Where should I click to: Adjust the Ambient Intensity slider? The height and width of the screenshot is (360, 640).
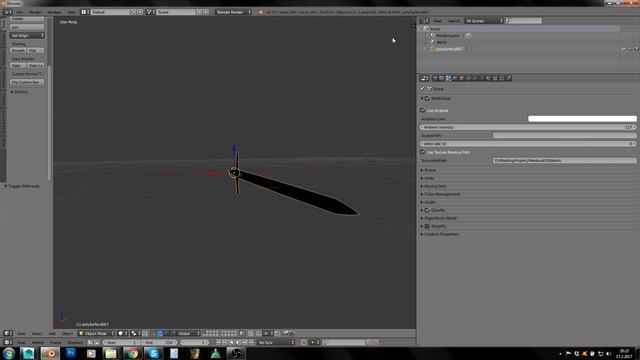click(528, 127)
